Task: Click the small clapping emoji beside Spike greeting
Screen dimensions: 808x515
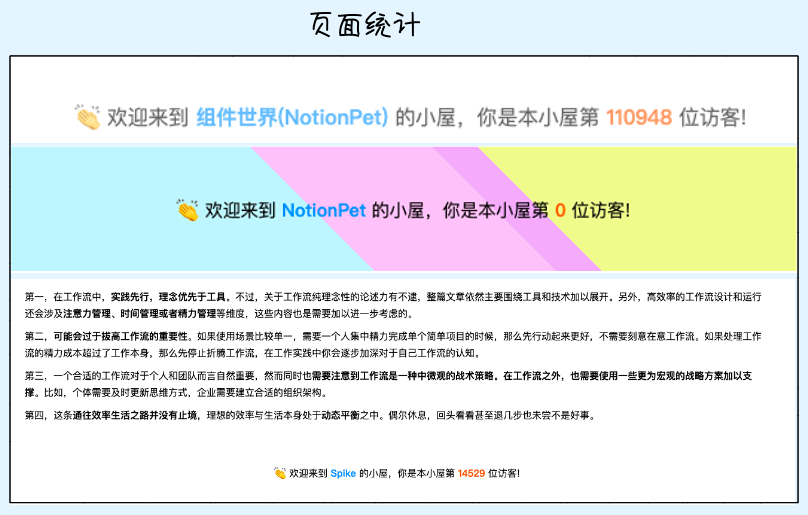Action: point(280,473)
